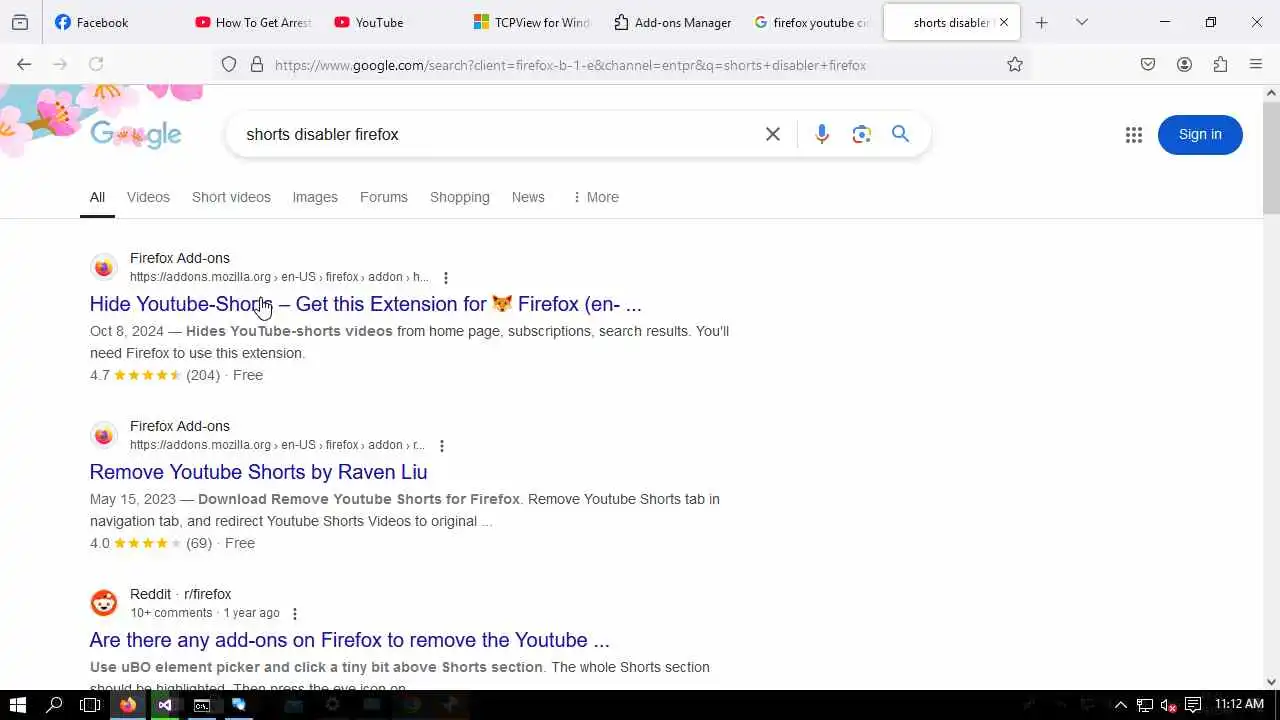Image resolution: width=1280 pixels, height=720 pixels.
Task: Bookmark this page with the star icon
Action: tap(1015, 64)
